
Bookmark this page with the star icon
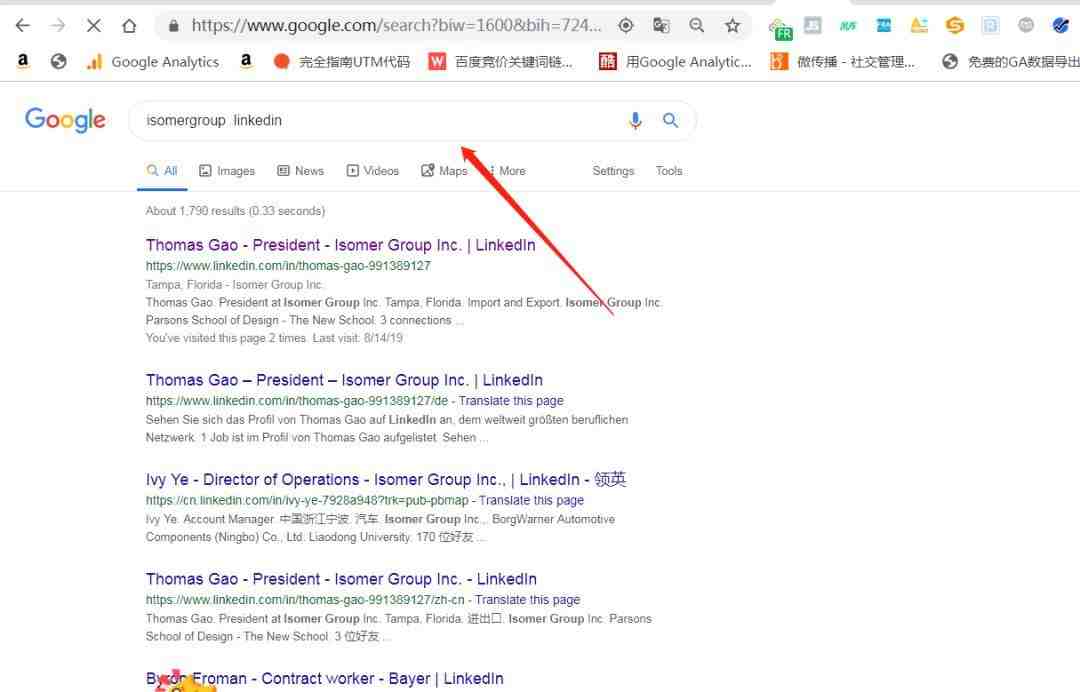[732, 26]
